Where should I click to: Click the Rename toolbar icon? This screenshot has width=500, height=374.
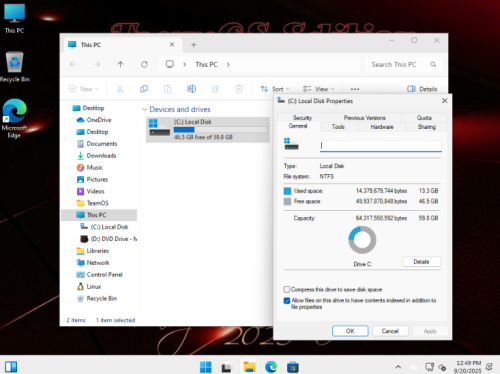coord(191,89)
